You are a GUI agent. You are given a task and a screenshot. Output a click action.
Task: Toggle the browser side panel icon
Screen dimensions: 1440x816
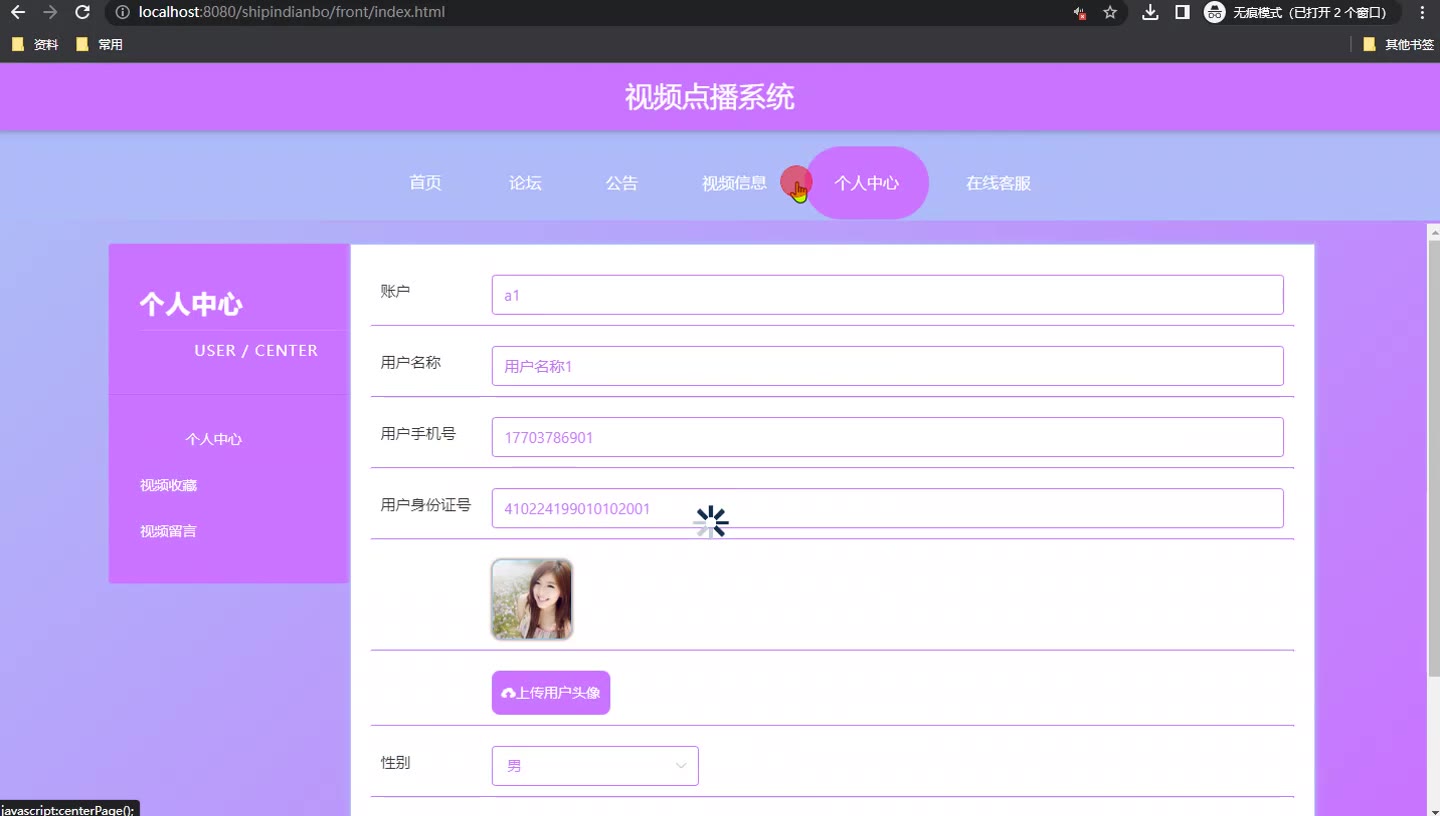[x=1182, y=13]
